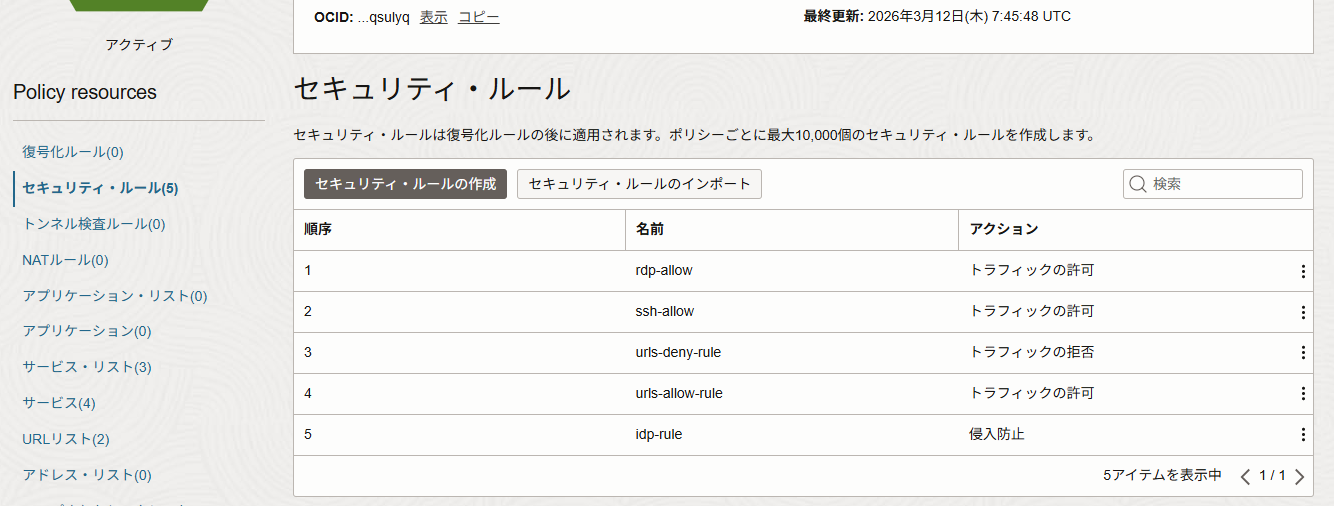Open 復号化ルール(0) in Policy resources

[73, 152]
